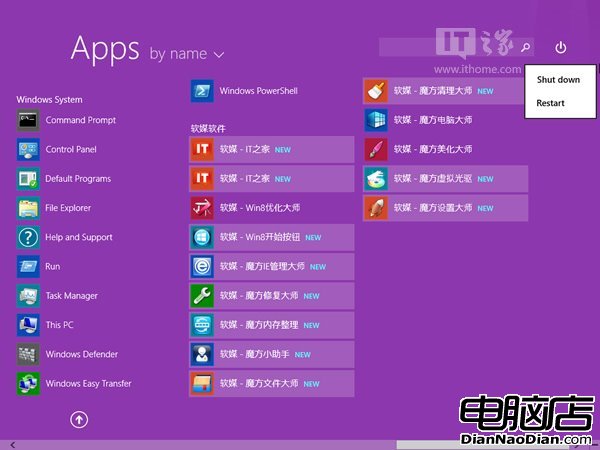Launch the Default Programs icon
The image size is (600, 450).
[x=28, y=179]
